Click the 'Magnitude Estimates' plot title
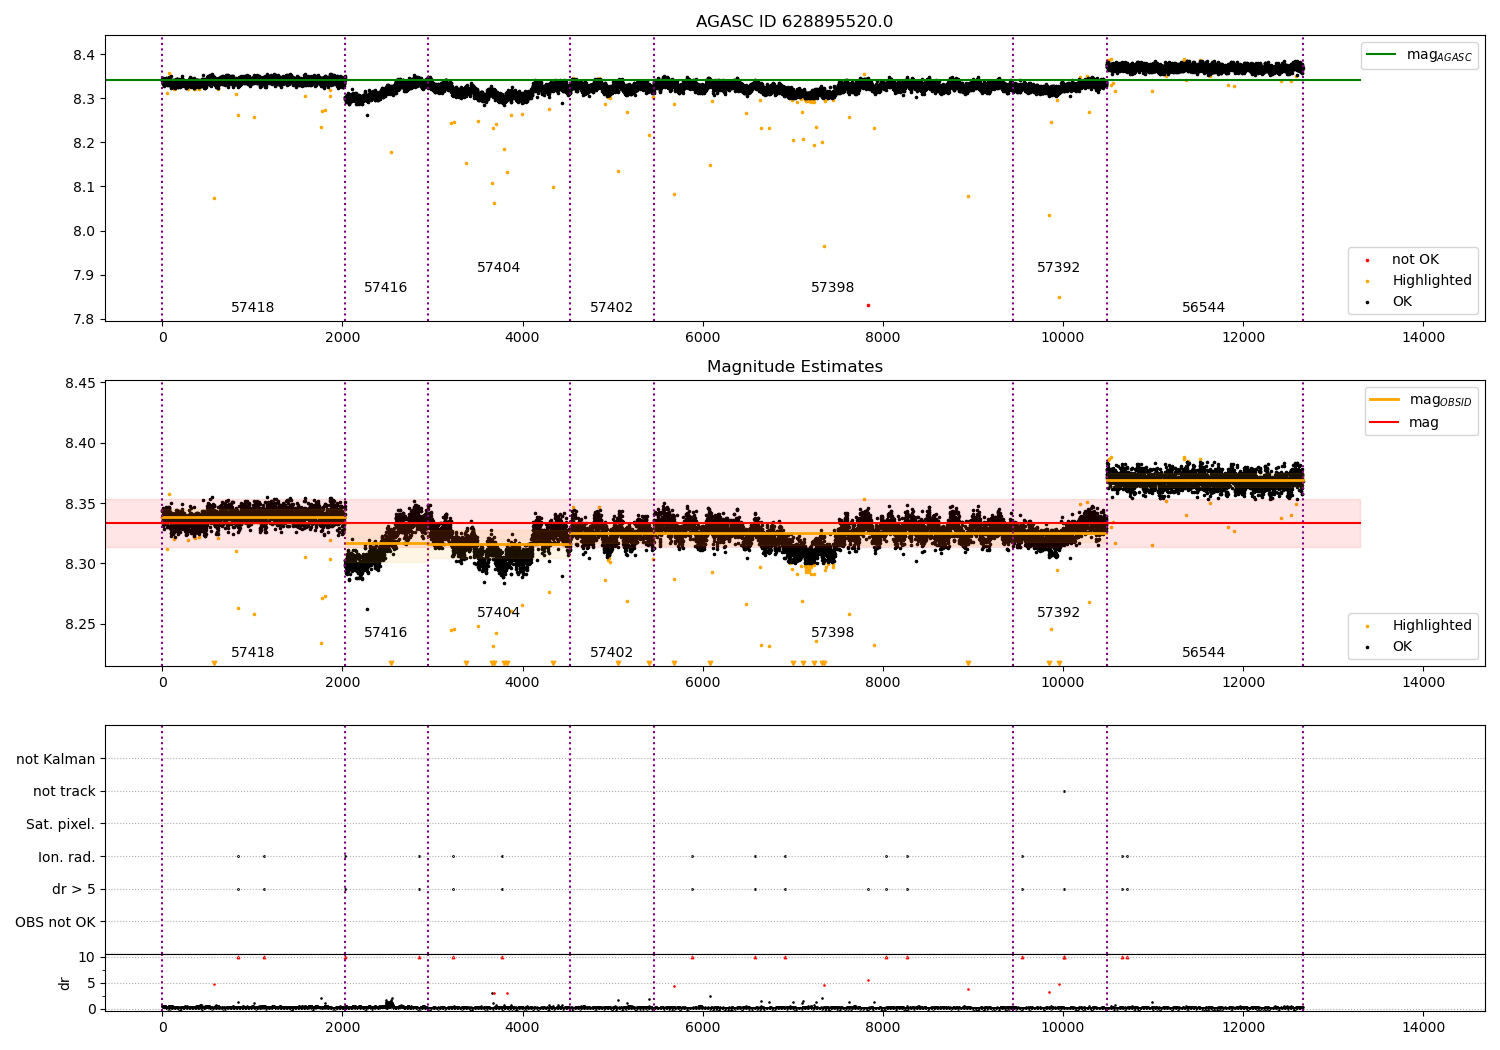Viewport: 1500px width, 1050px height. point(794,367)
